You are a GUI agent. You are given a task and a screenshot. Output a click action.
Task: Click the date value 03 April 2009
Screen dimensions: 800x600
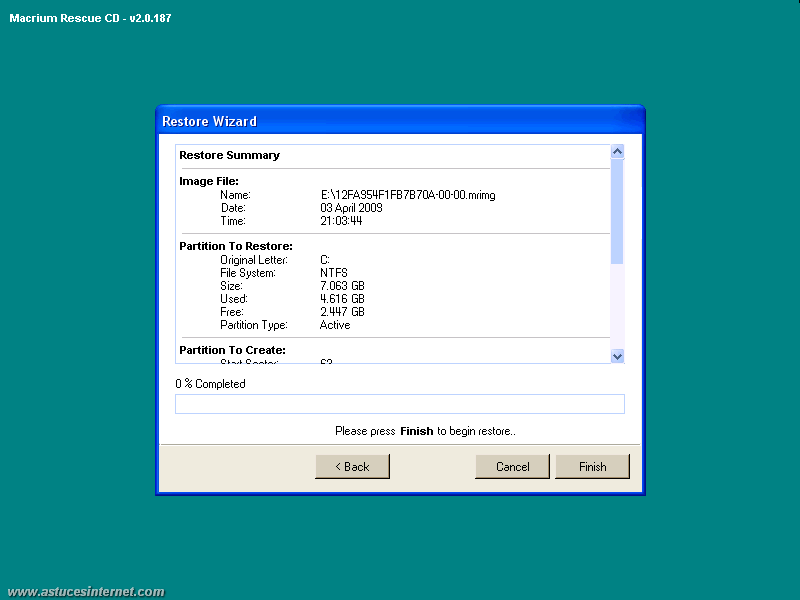point(351,208)
